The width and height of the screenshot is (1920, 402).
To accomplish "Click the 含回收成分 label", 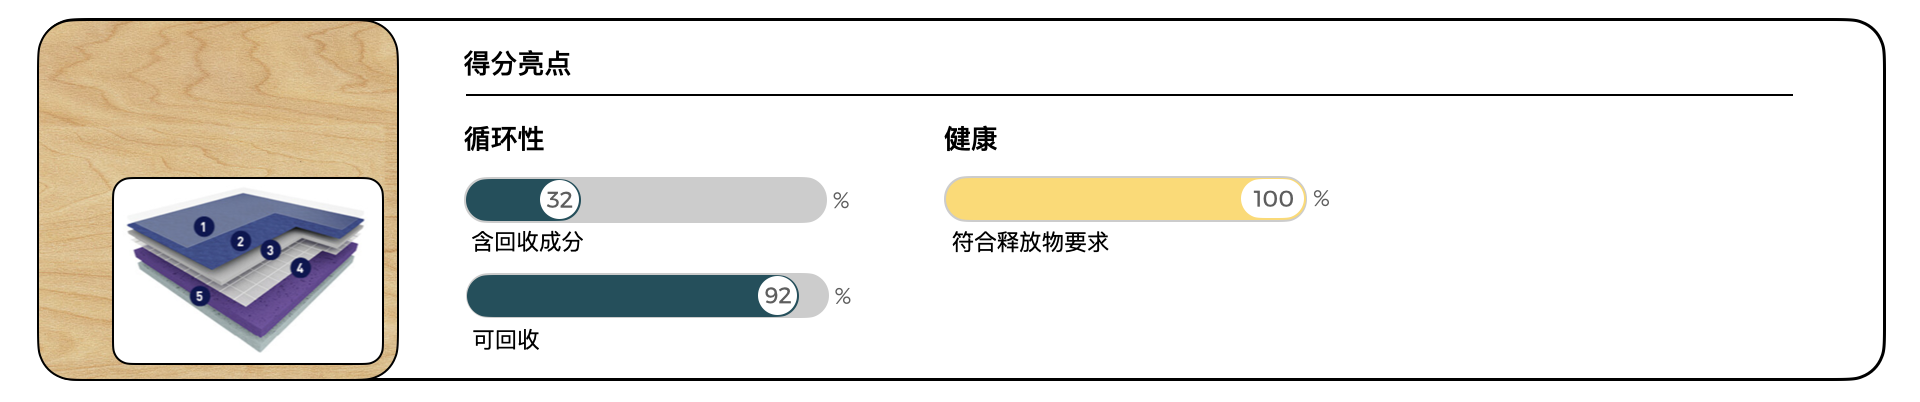I will tap(527, 242).
